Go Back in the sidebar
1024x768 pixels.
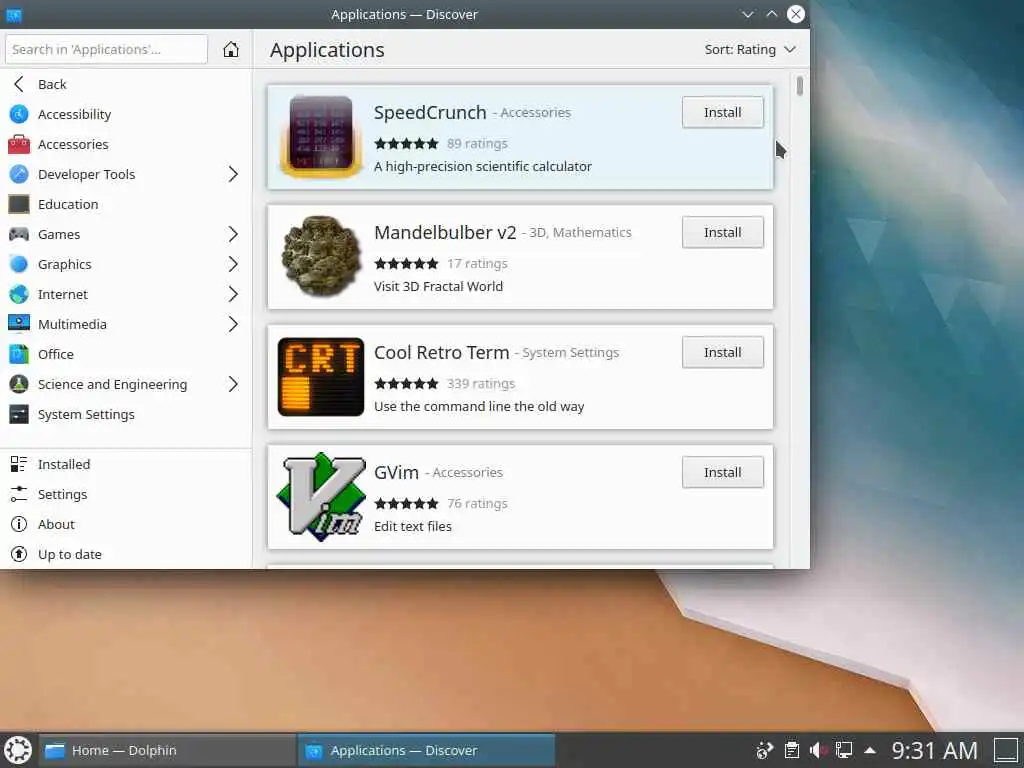point(125,84)
